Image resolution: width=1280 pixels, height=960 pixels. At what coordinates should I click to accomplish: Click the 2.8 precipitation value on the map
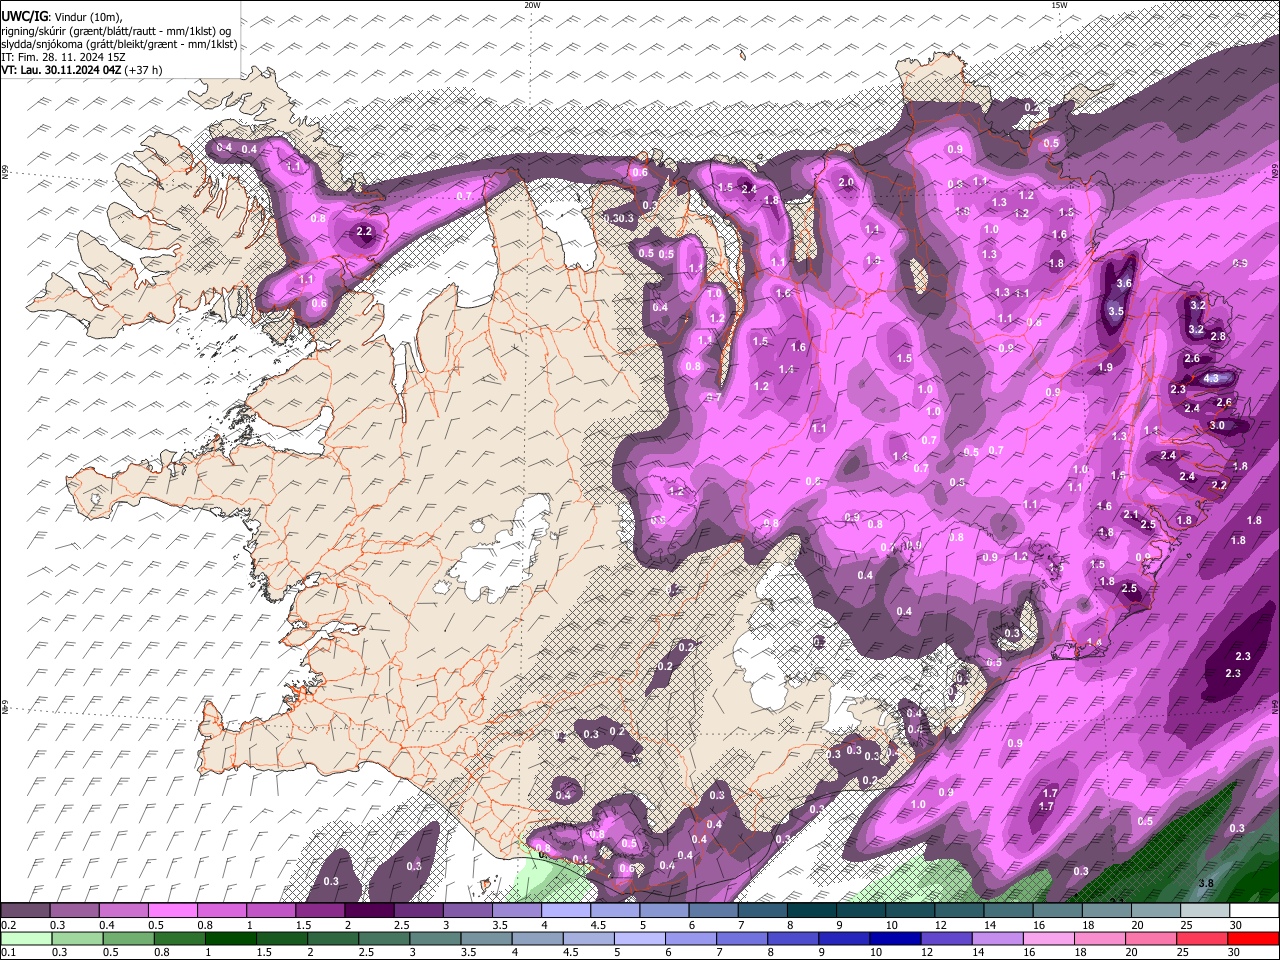click(1218, 336)
